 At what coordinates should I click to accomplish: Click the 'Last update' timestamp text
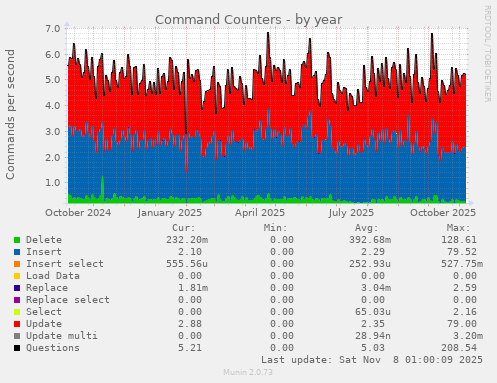pyautogui.click(x=372, y=360)
